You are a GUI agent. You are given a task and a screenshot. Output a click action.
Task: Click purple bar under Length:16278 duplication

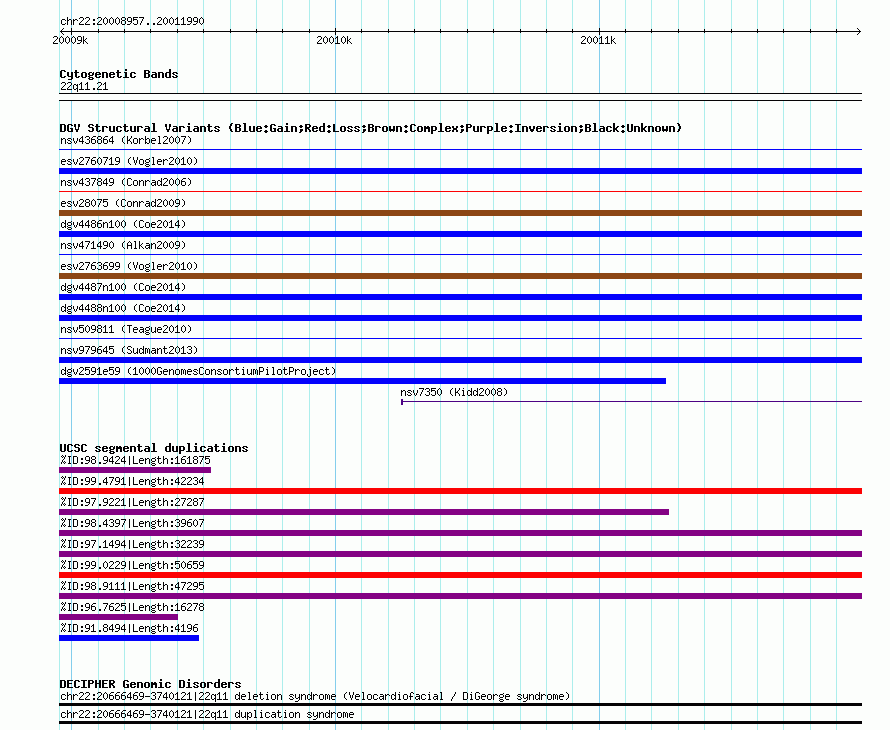pyautogui.click(x=118, y=617)
